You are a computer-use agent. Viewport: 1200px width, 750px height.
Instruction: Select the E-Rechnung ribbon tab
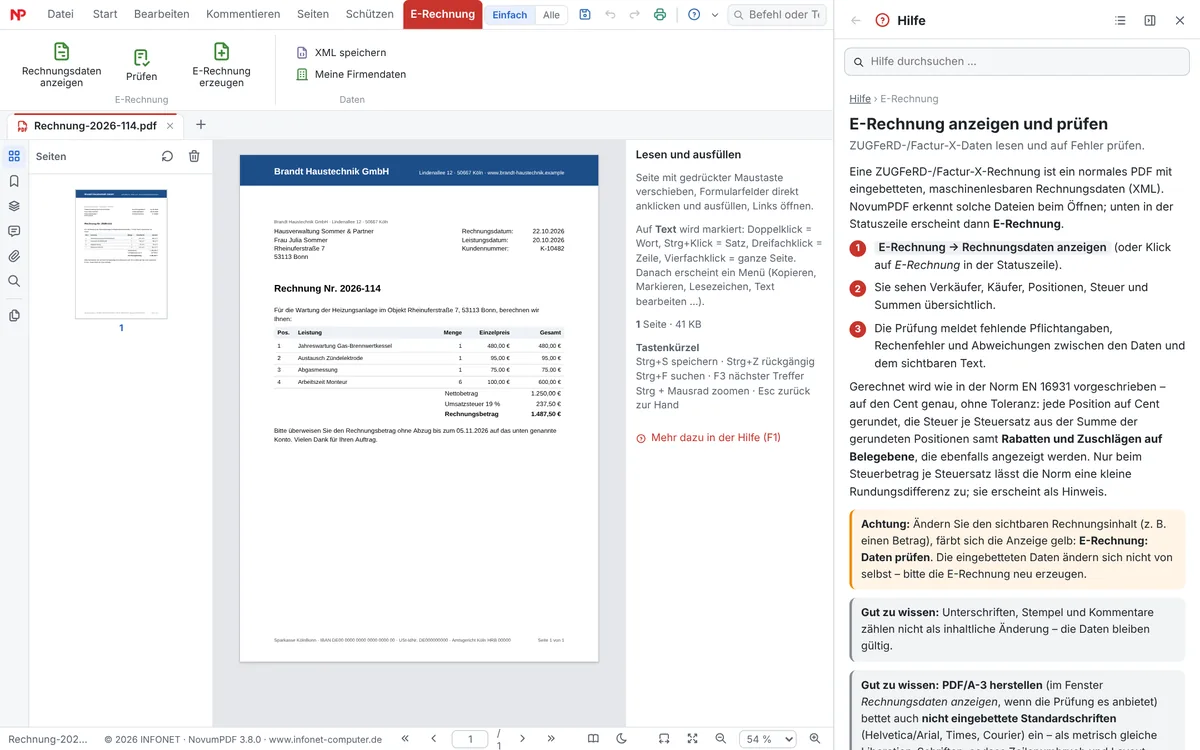click(443, 14)
